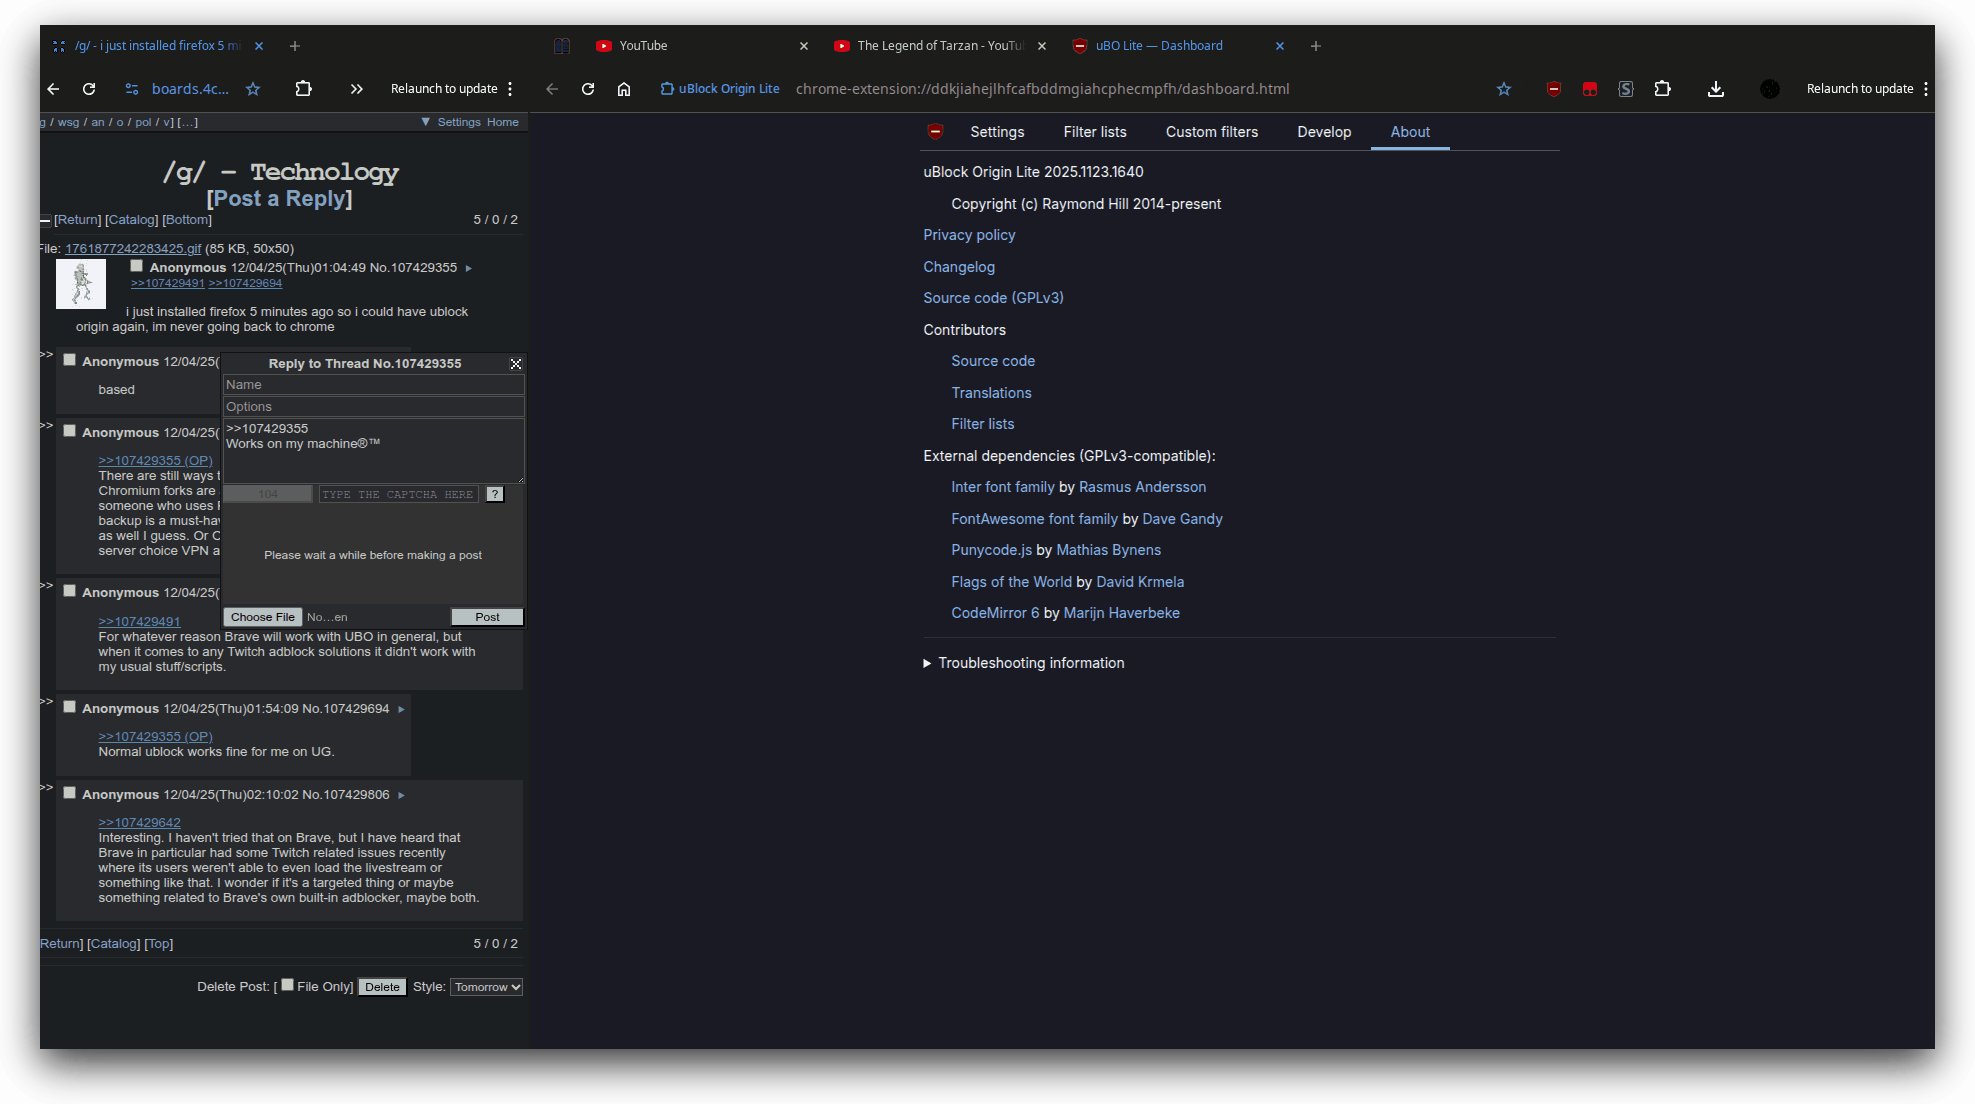This screenshot has width=1975, height=1104.
Task: Open the post menu arrow for No.107429694
Action: point(401,709)
